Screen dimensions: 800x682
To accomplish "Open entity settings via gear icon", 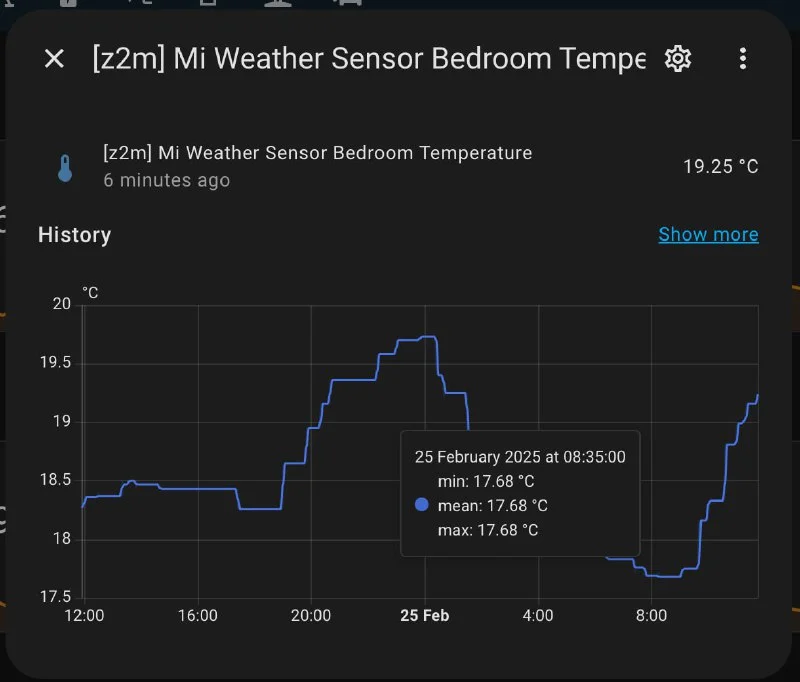I will [677, 59].
